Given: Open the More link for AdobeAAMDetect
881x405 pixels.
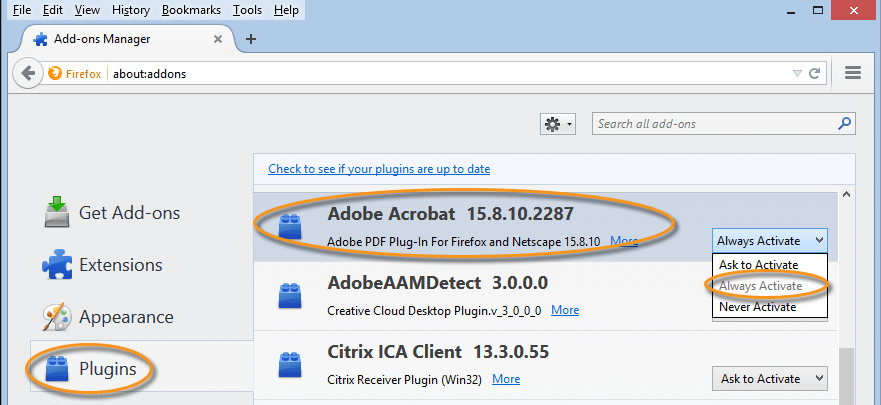Looking at the screenshot, I should pyautogui.click(x=565, y=310).
